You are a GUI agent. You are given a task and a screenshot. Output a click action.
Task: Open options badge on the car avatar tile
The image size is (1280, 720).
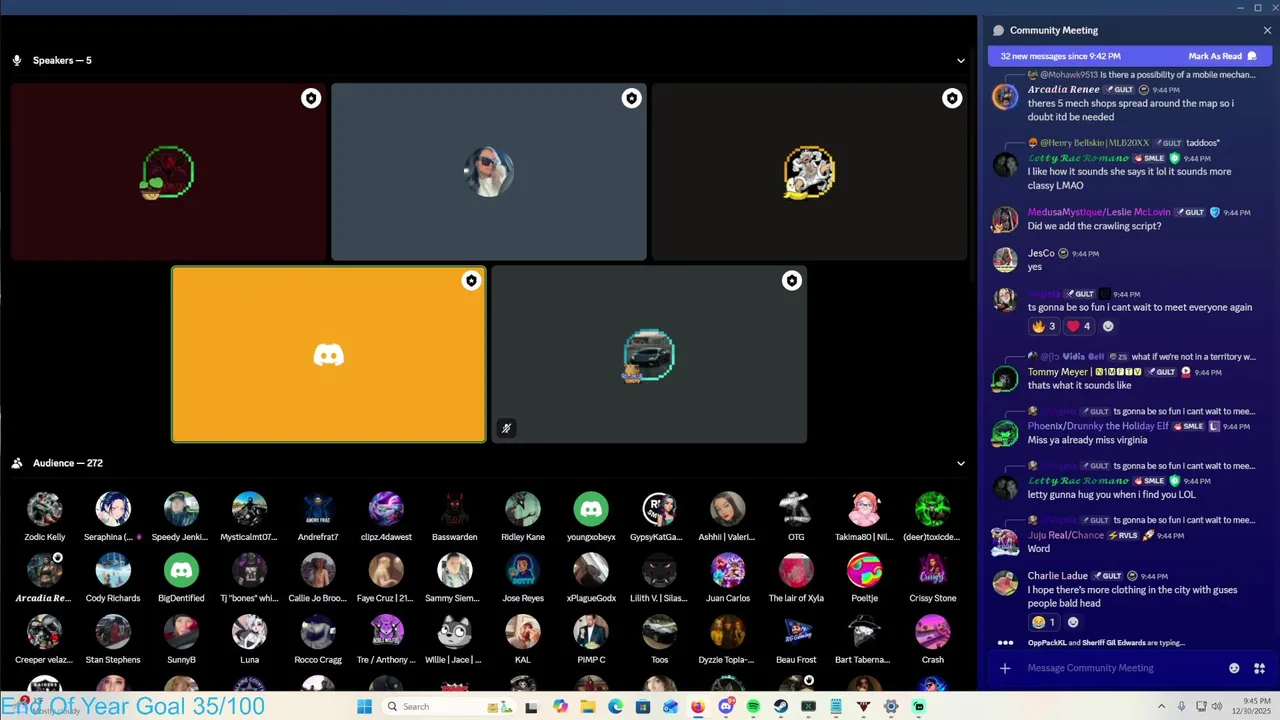tap(791, 281)
